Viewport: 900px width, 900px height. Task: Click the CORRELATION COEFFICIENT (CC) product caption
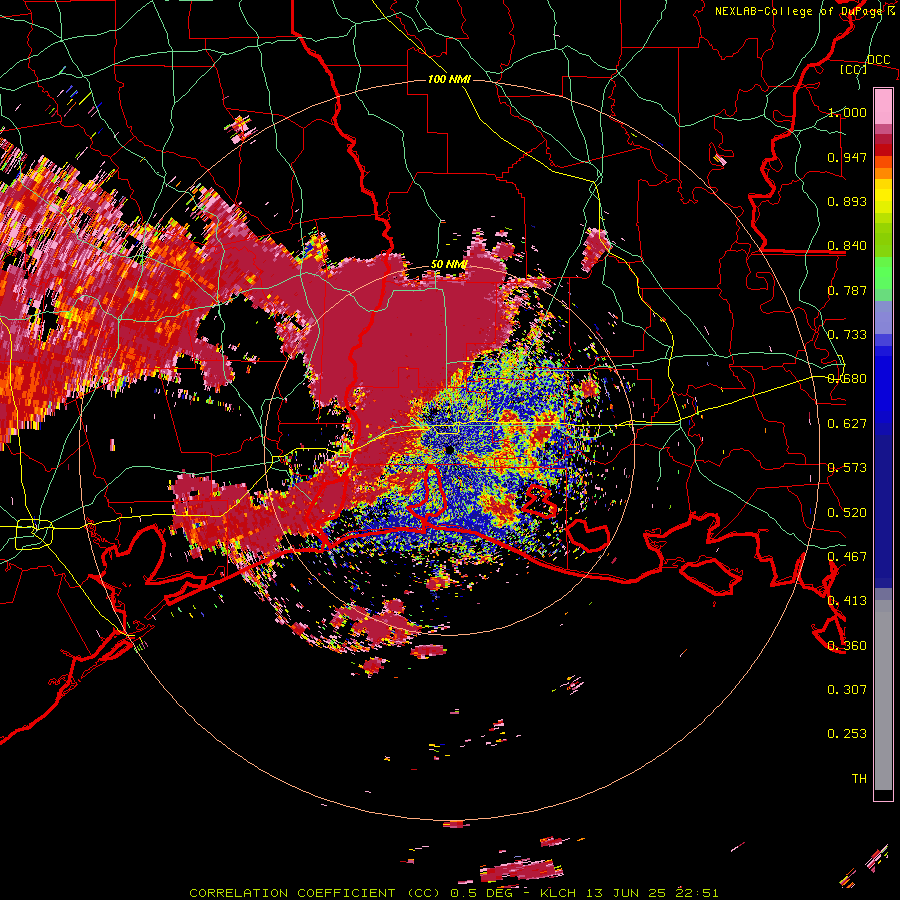click(315, 893)
